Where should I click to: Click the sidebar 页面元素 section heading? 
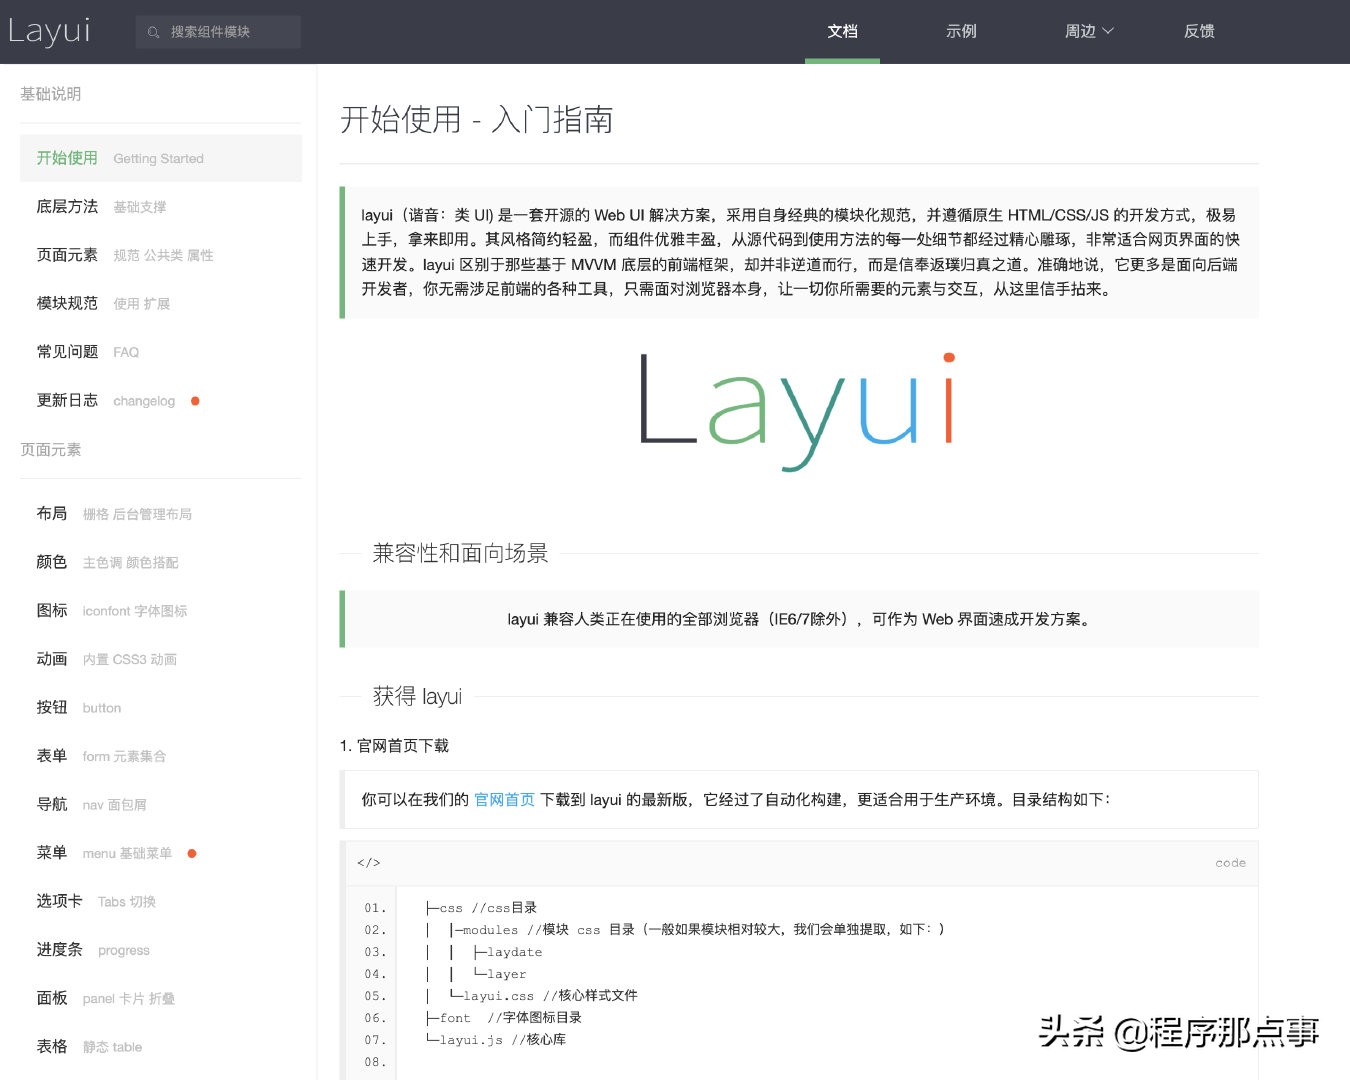[x=51, y=450]
